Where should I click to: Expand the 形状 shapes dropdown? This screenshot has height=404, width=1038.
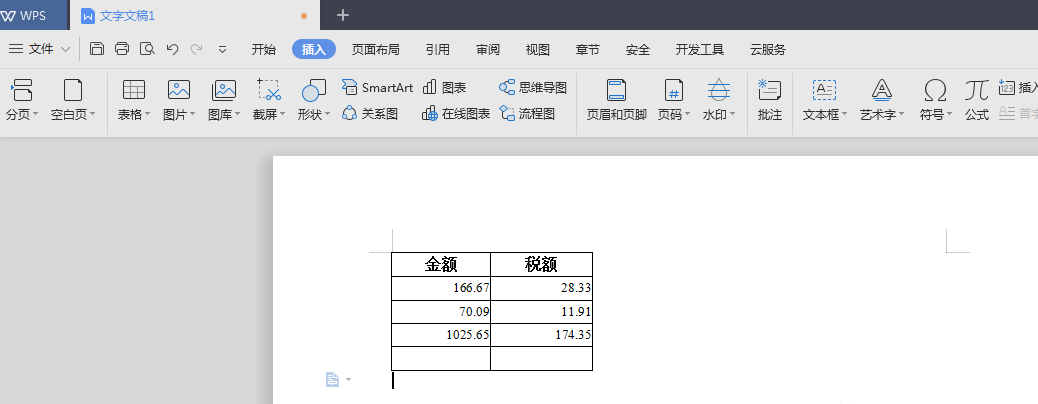pos(313,115)
